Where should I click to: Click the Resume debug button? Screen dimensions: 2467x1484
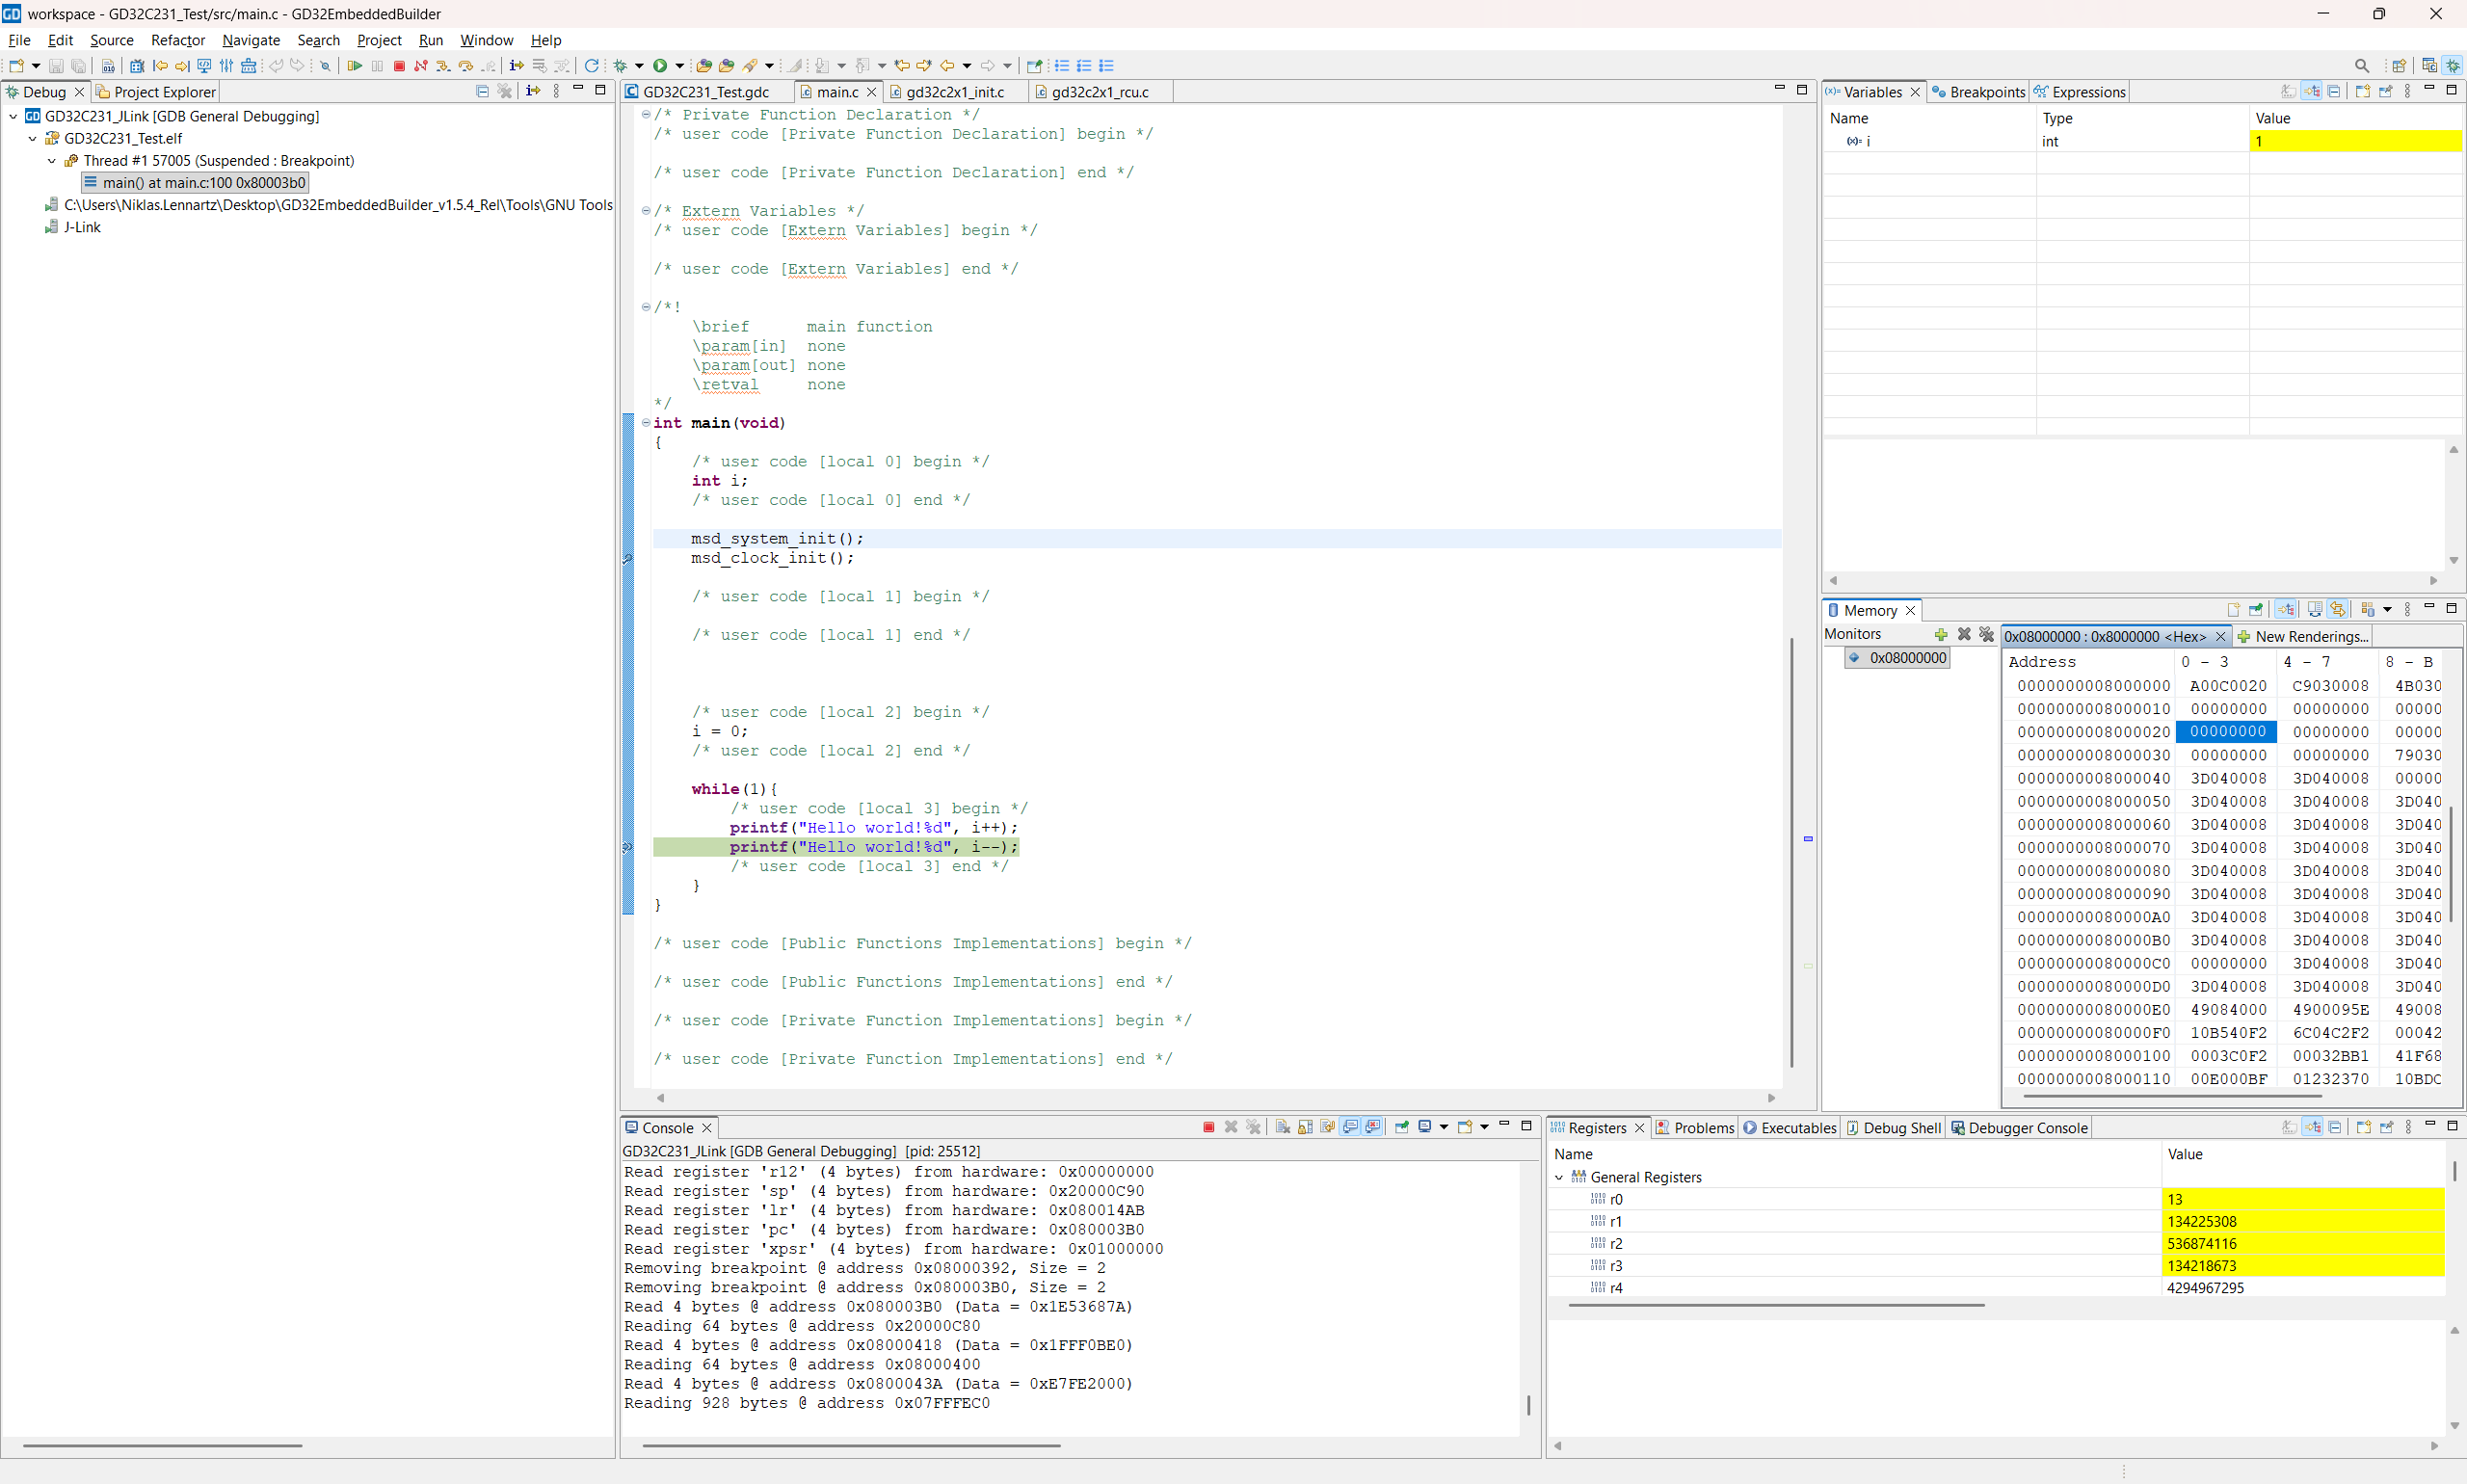[355, 66]
